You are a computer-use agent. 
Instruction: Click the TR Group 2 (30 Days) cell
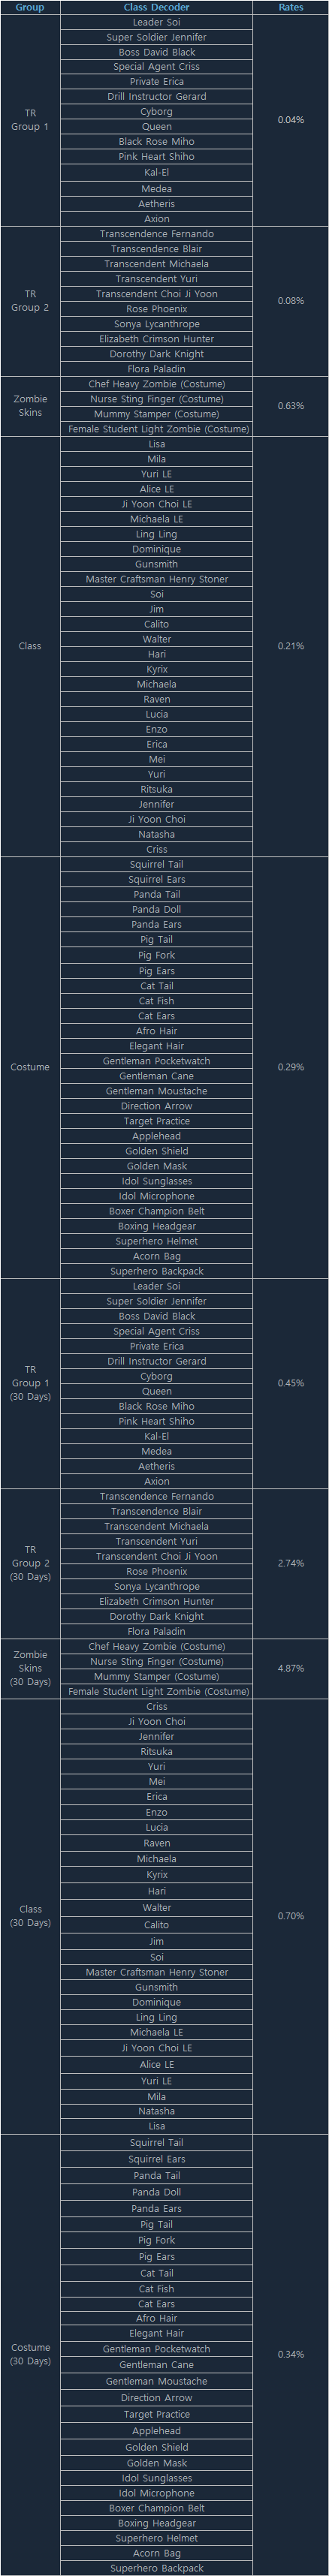coord(30,1563)
